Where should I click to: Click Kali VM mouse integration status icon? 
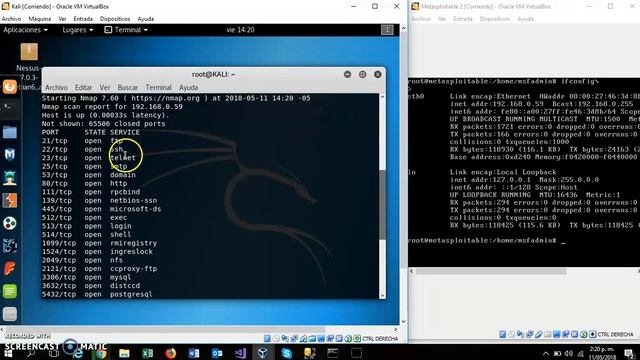(x=348, y=338)
